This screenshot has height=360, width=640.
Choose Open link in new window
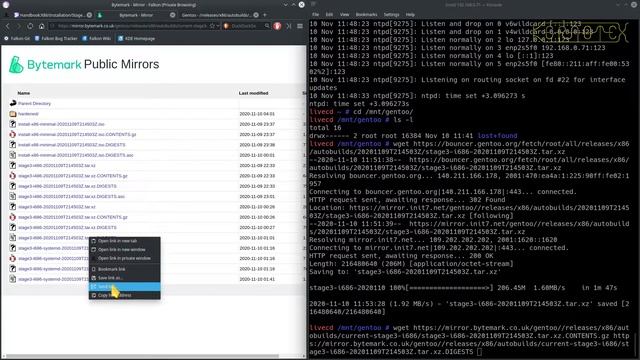[x=124, y=249]
